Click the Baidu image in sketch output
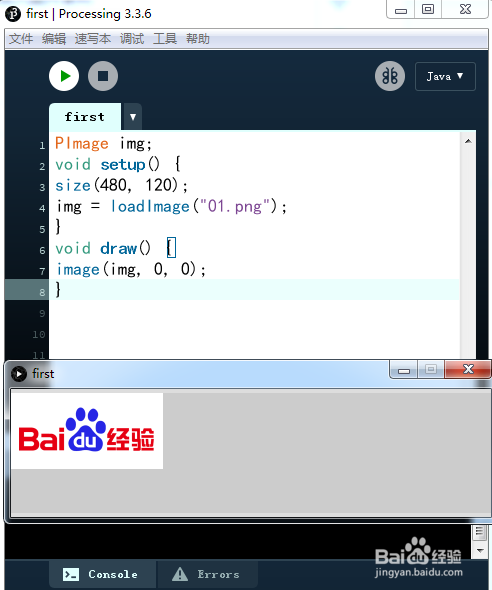The height and width of the screenshot is (590, 492). click(87, 431)
